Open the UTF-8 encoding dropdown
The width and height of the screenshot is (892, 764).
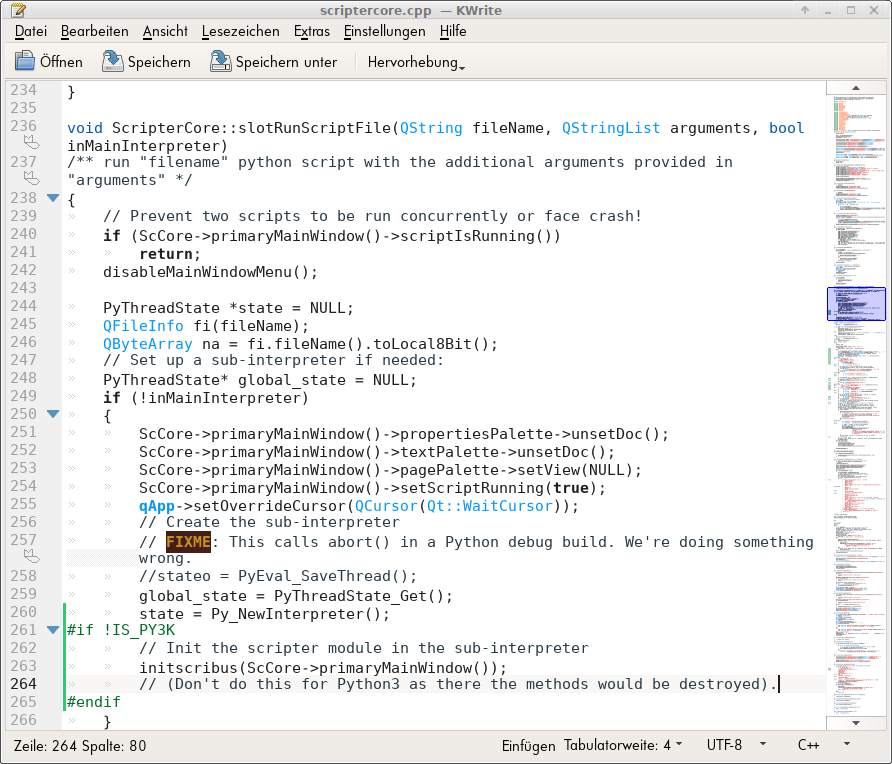pos(736,745)
